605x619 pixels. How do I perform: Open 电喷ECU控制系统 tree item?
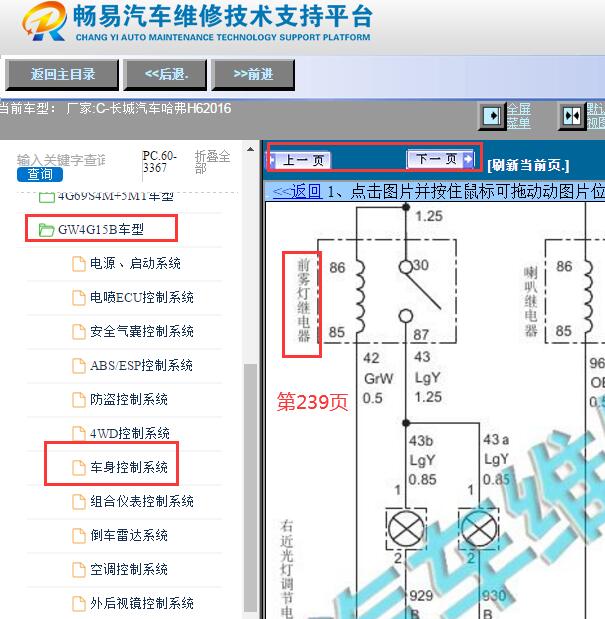point(142,297)
